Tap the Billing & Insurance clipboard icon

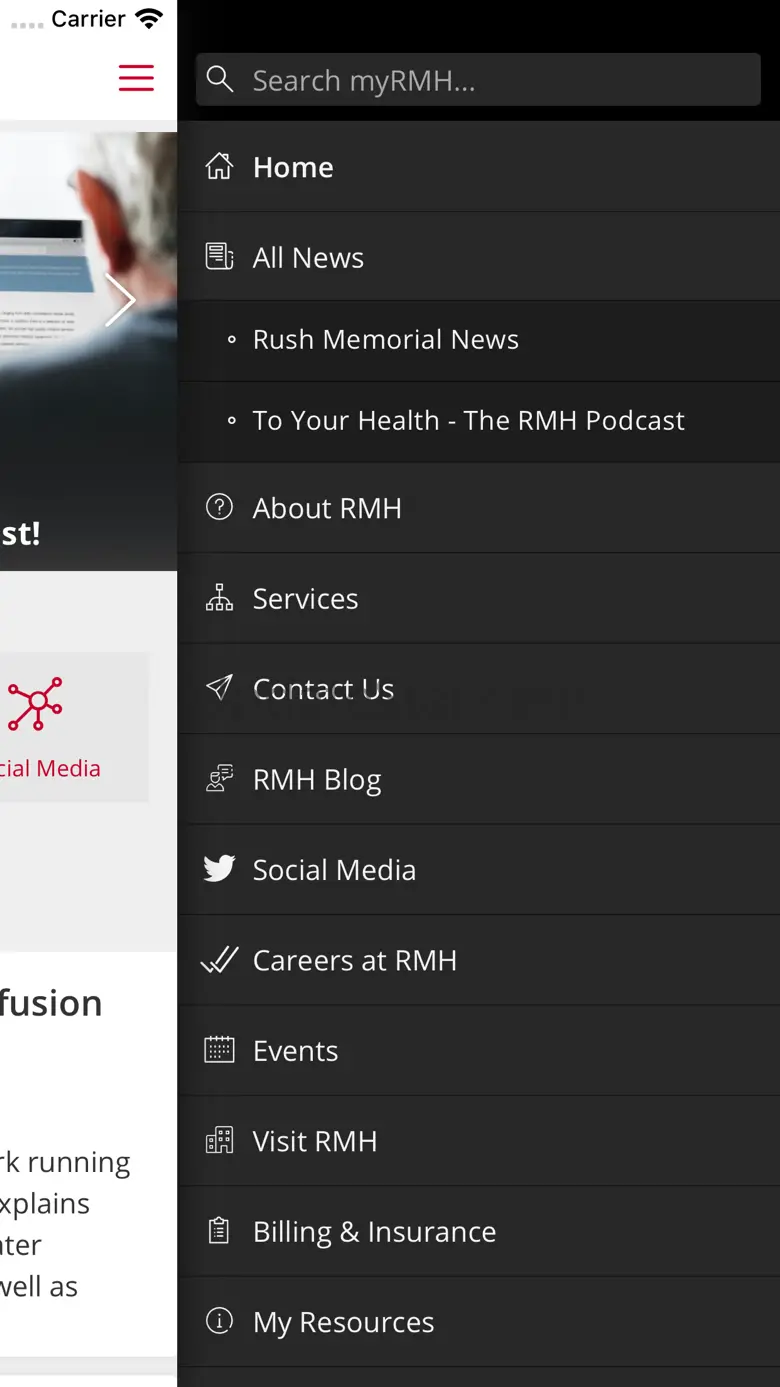pyautogui.click(x=219, y=1230)
